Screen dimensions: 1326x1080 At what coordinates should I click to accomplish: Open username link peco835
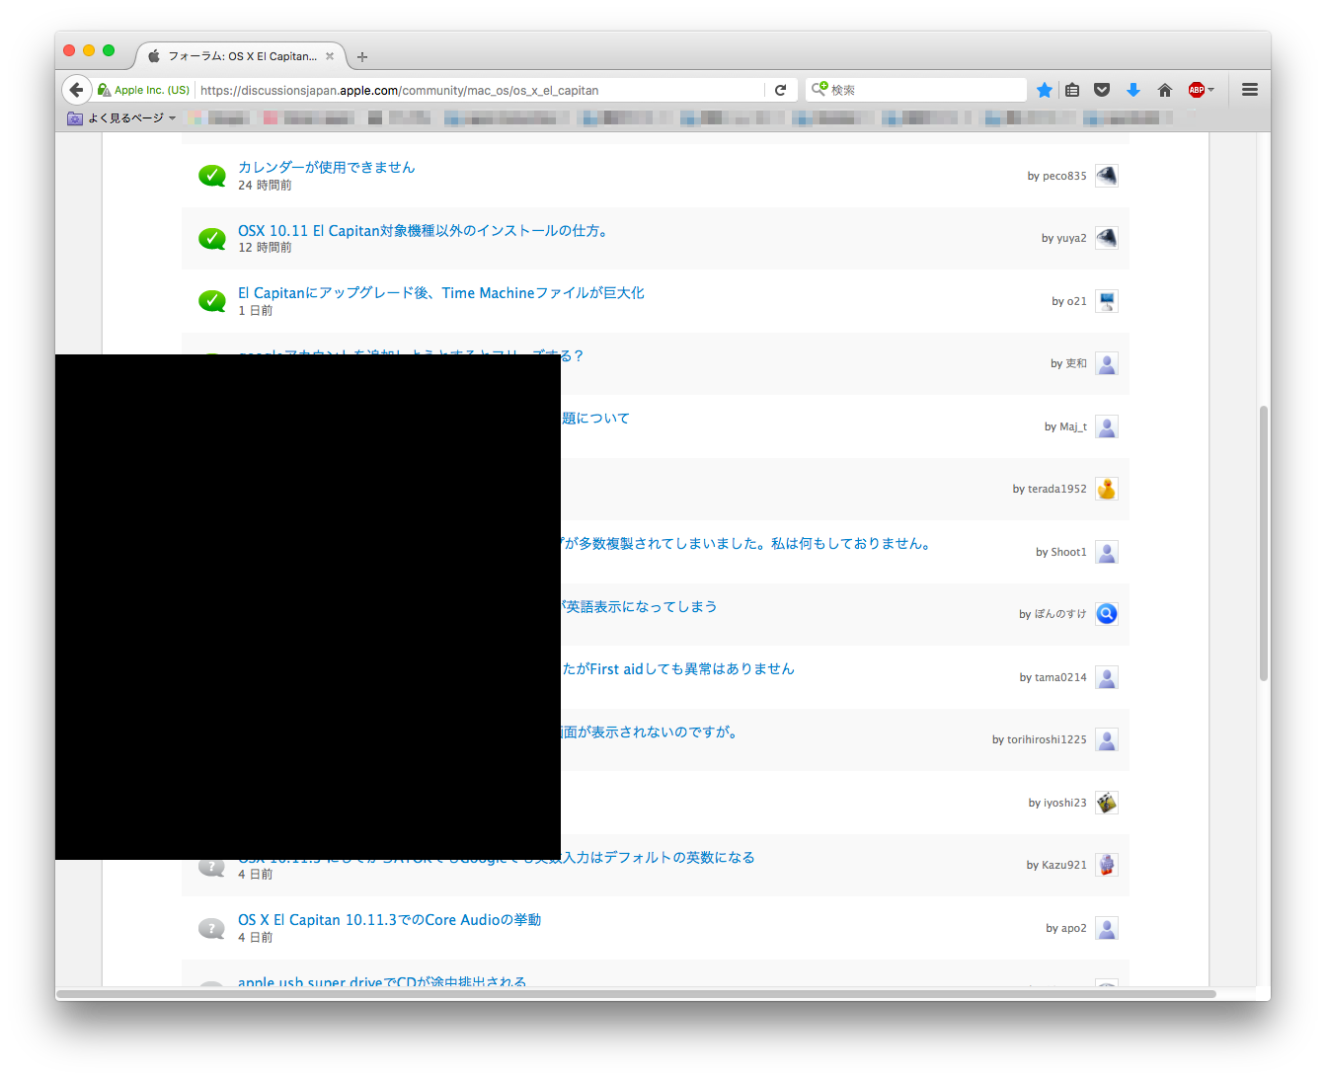(1064, 176)
